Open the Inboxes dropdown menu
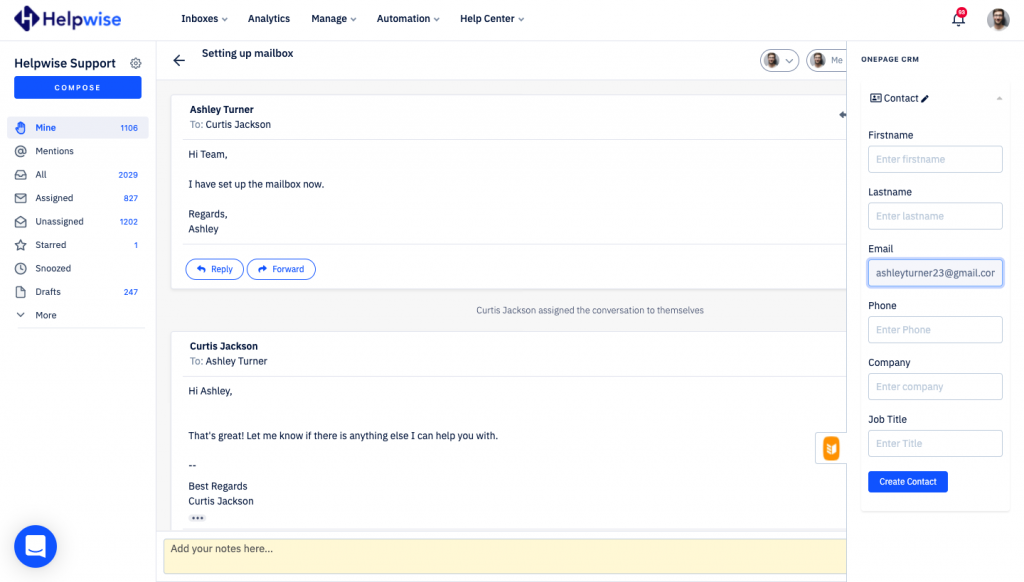This screenshot has width=1024, height=582. [x=204, y=19]
